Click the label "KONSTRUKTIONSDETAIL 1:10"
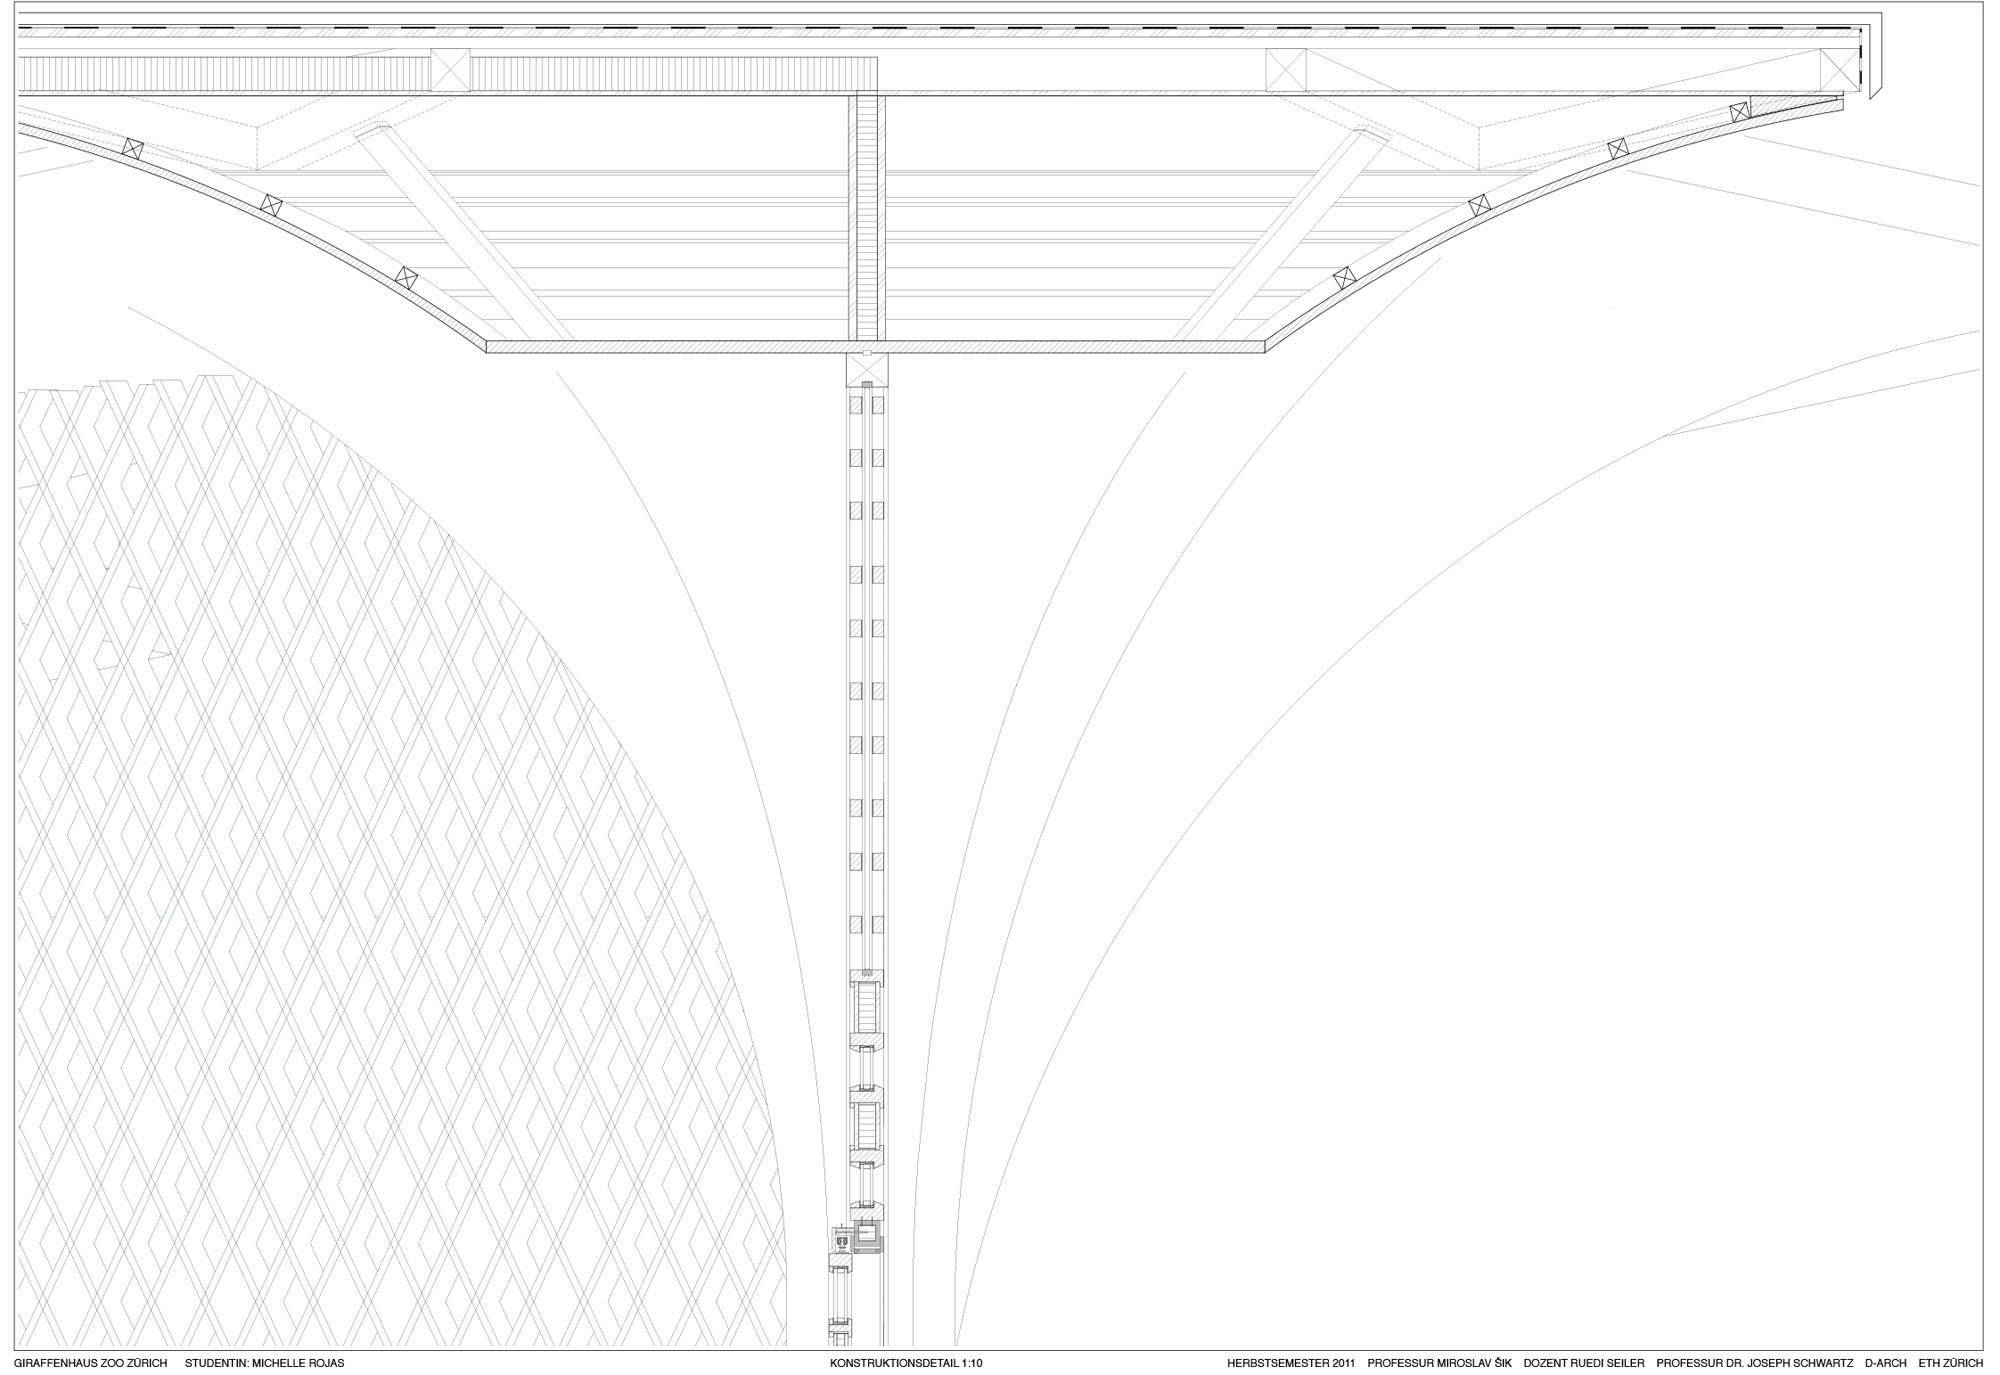The width and height of the screenshot is (2000, 1375). click(906, 1363)
